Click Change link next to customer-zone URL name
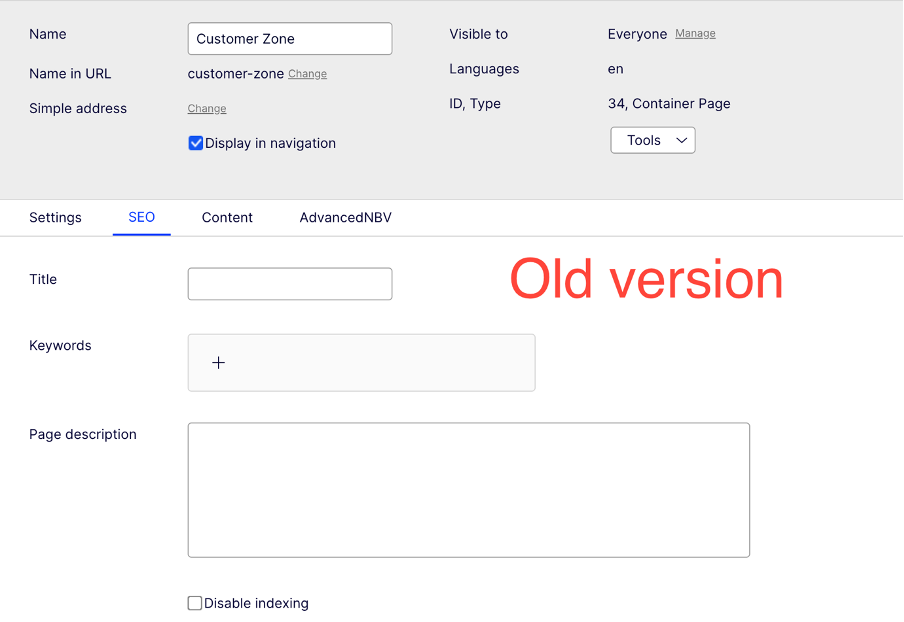Screen dimensions: 904x622 click(307, 74)
